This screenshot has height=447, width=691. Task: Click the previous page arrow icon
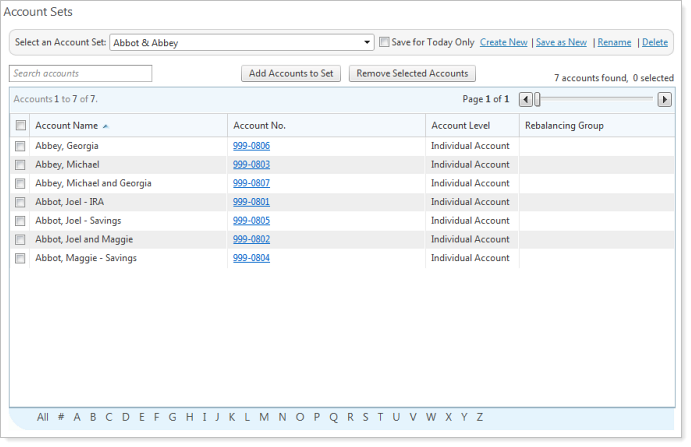tap(525, 99)
